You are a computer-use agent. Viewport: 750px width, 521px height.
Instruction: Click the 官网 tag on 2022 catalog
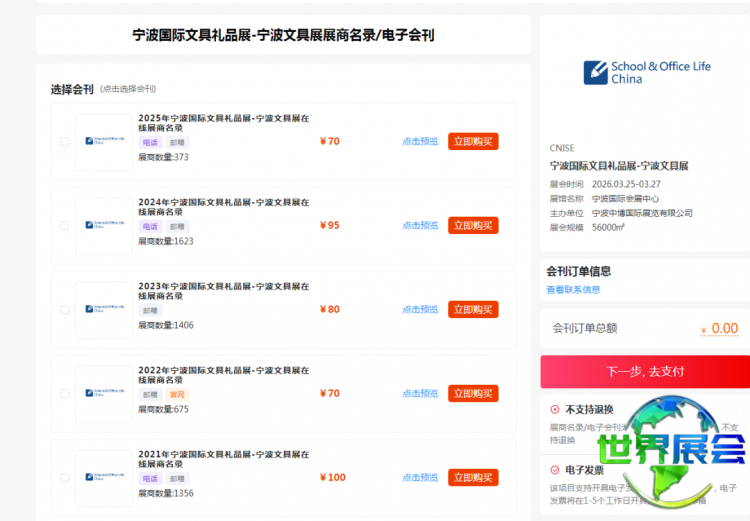click(x=177, y=394)
